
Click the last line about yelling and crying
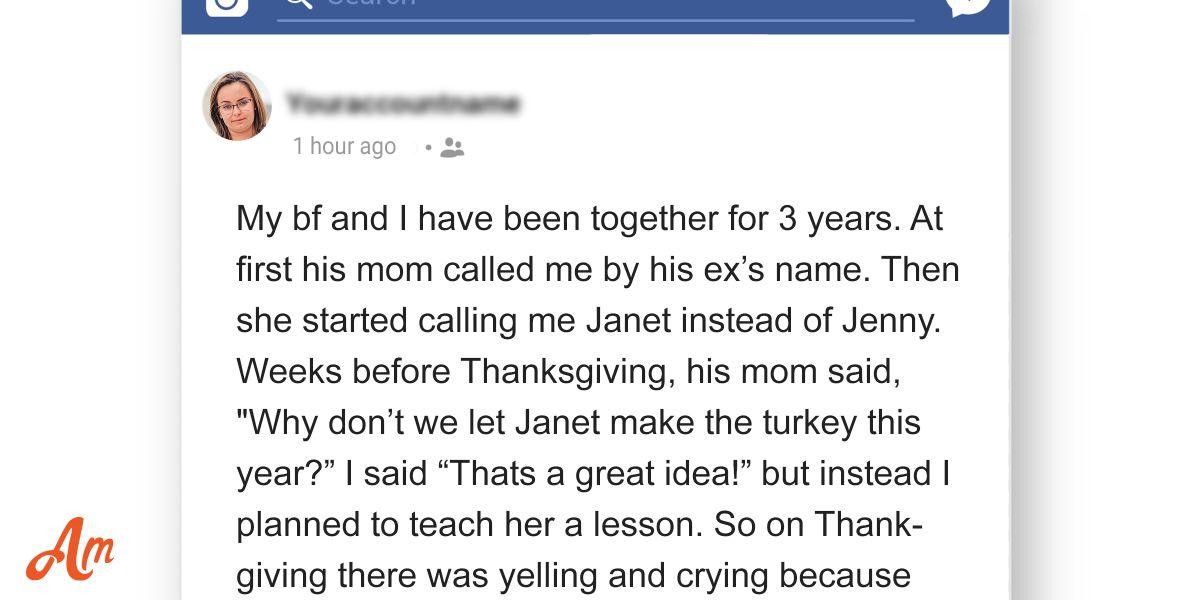tap(573, 576)
